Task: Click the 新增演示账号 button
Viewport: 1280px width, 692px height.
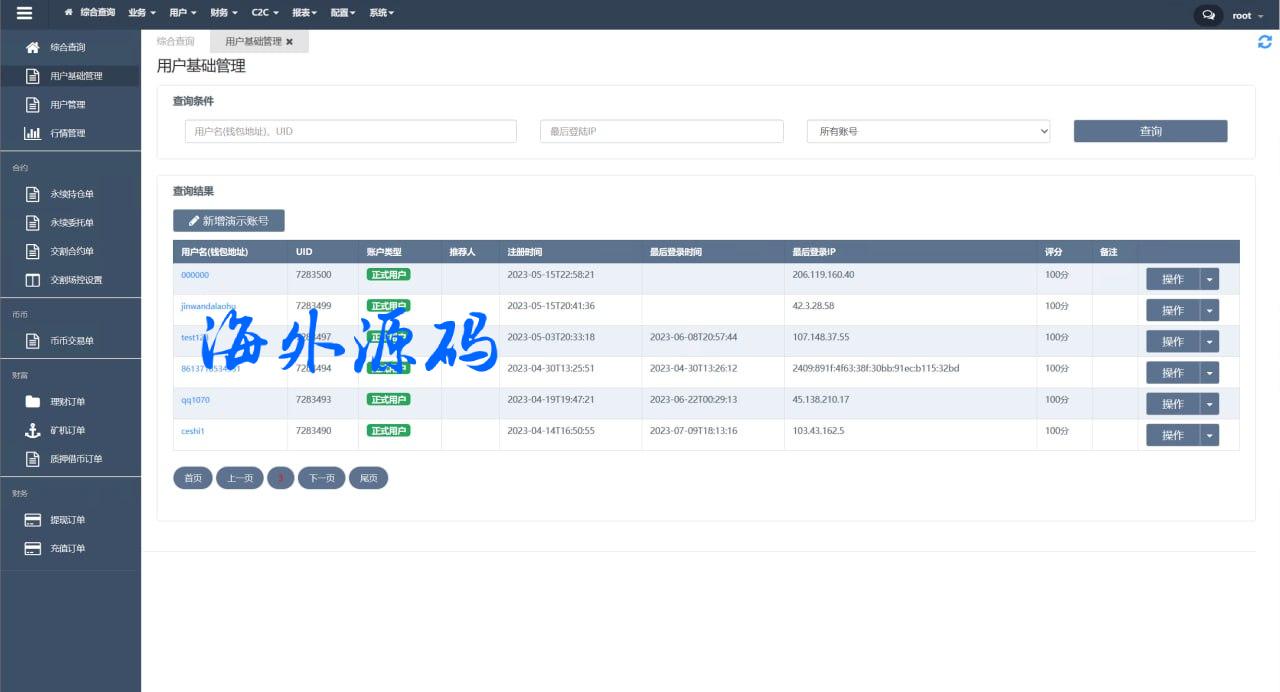Action: 228,221
